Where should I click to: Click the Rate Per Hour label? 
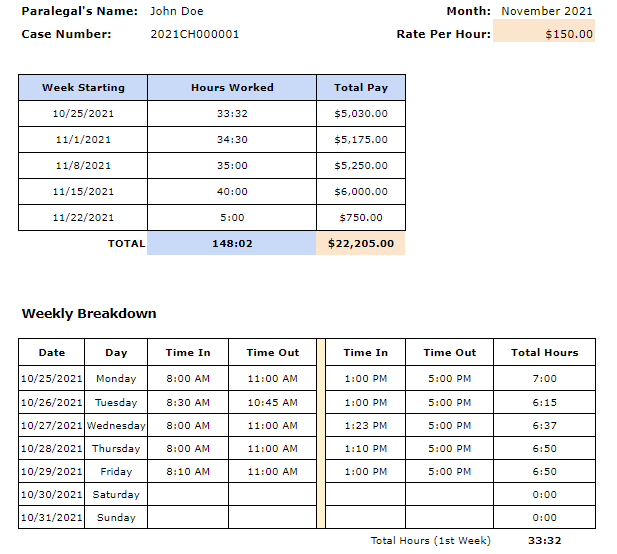(443, 34)
